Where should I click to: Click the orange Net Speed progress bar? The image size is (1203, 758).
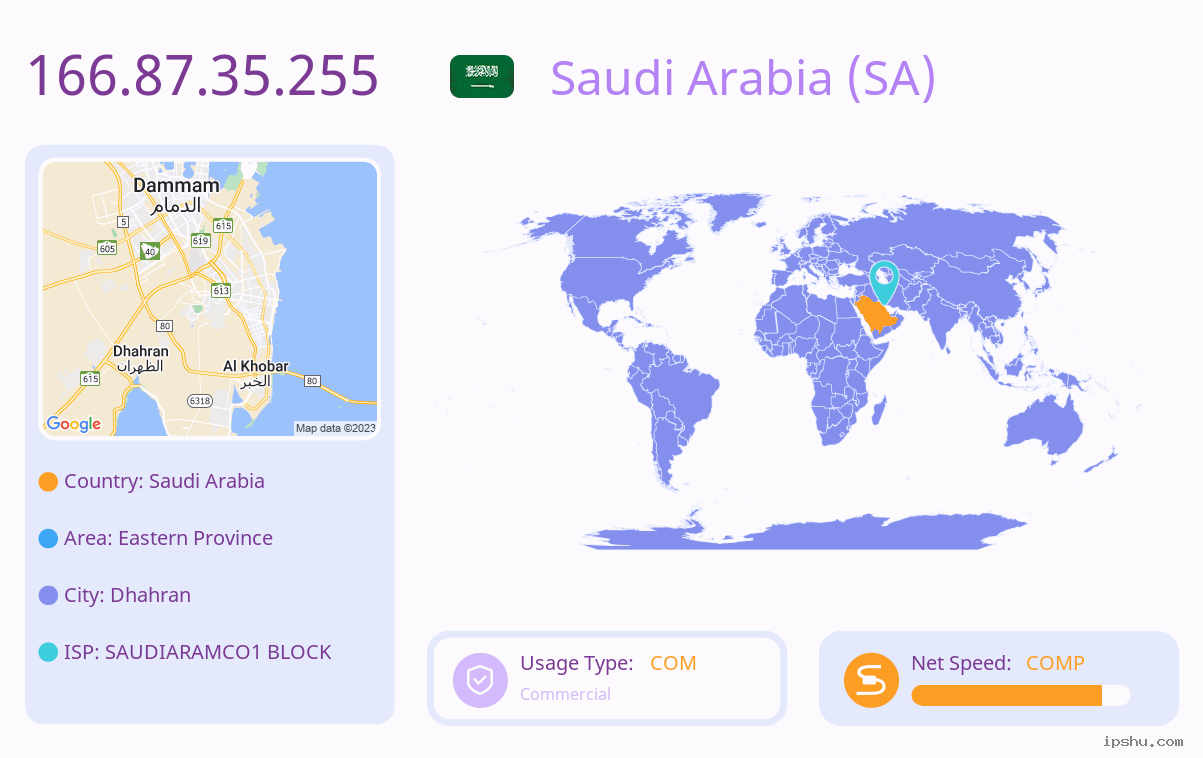coord(1021,696)
